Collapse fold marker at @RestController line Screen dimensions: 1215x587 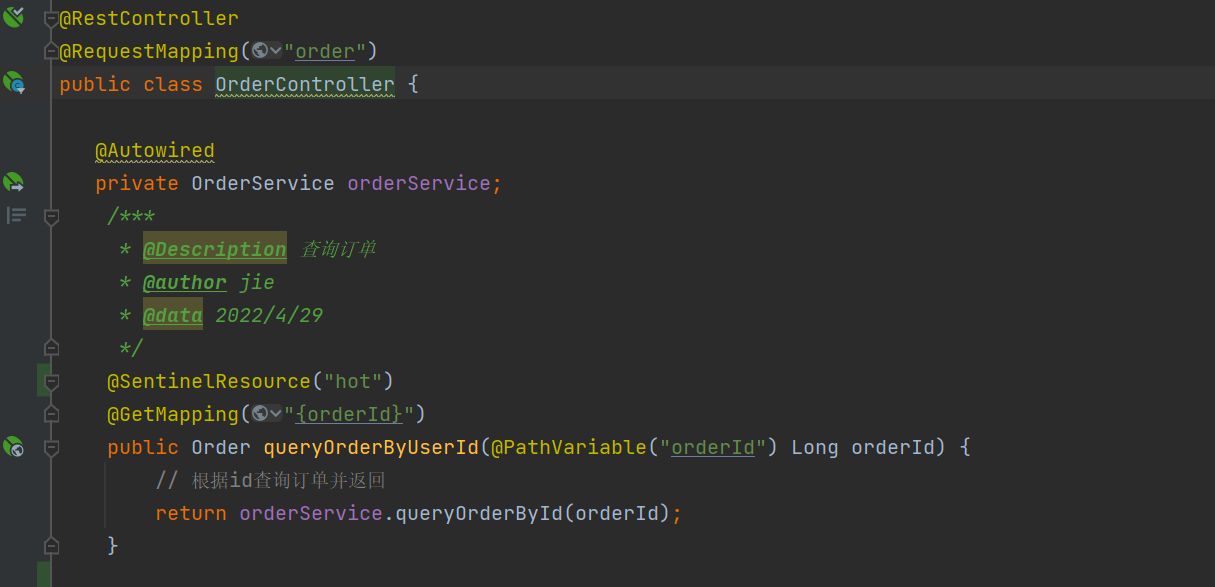coord(51,18)
